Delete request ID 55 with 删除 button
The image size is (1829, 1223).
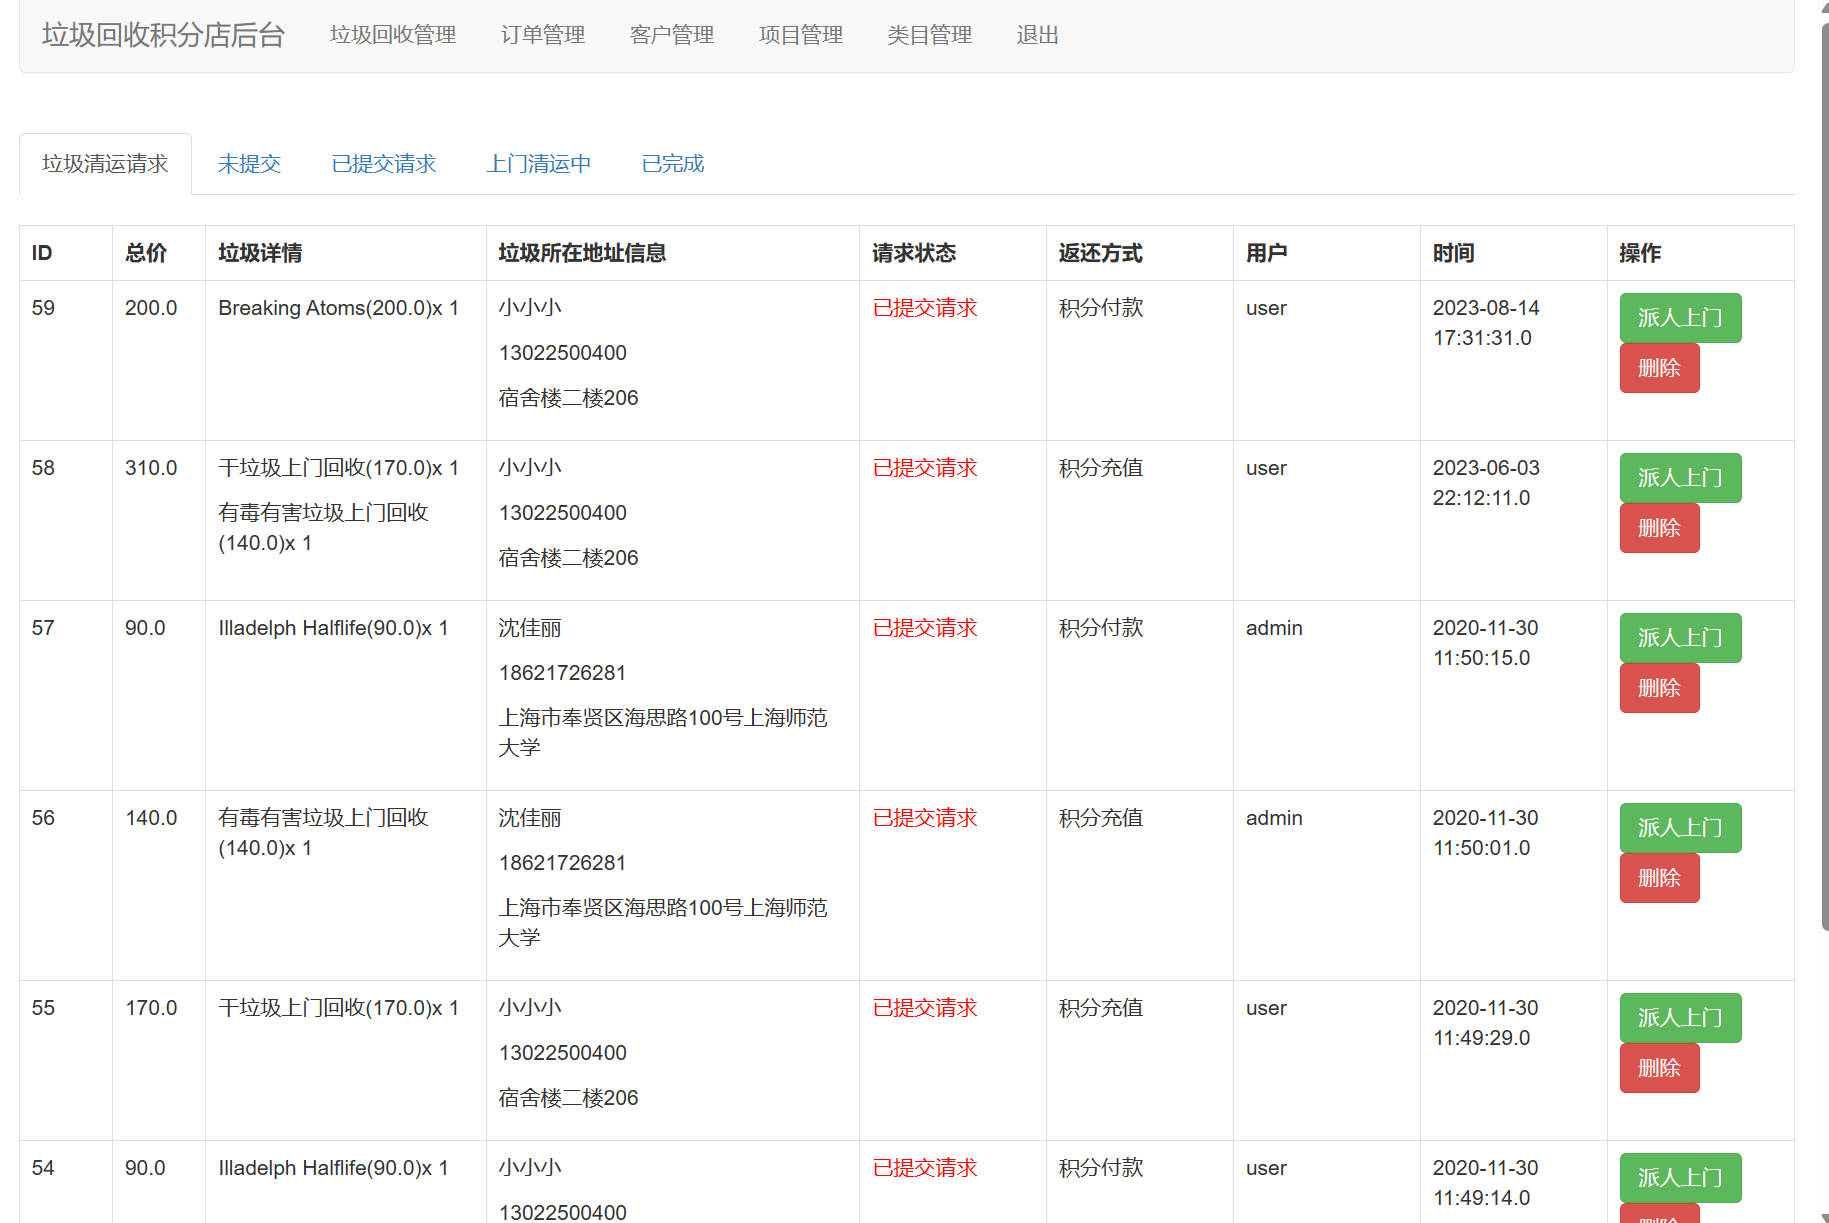[1659, 1067]
